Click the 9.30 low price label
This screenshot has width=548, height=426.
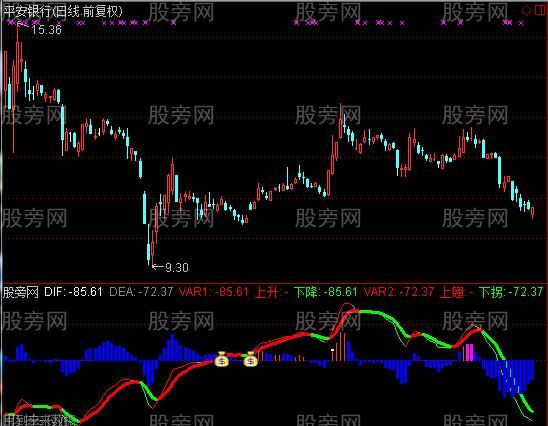(x=177, y=268)
